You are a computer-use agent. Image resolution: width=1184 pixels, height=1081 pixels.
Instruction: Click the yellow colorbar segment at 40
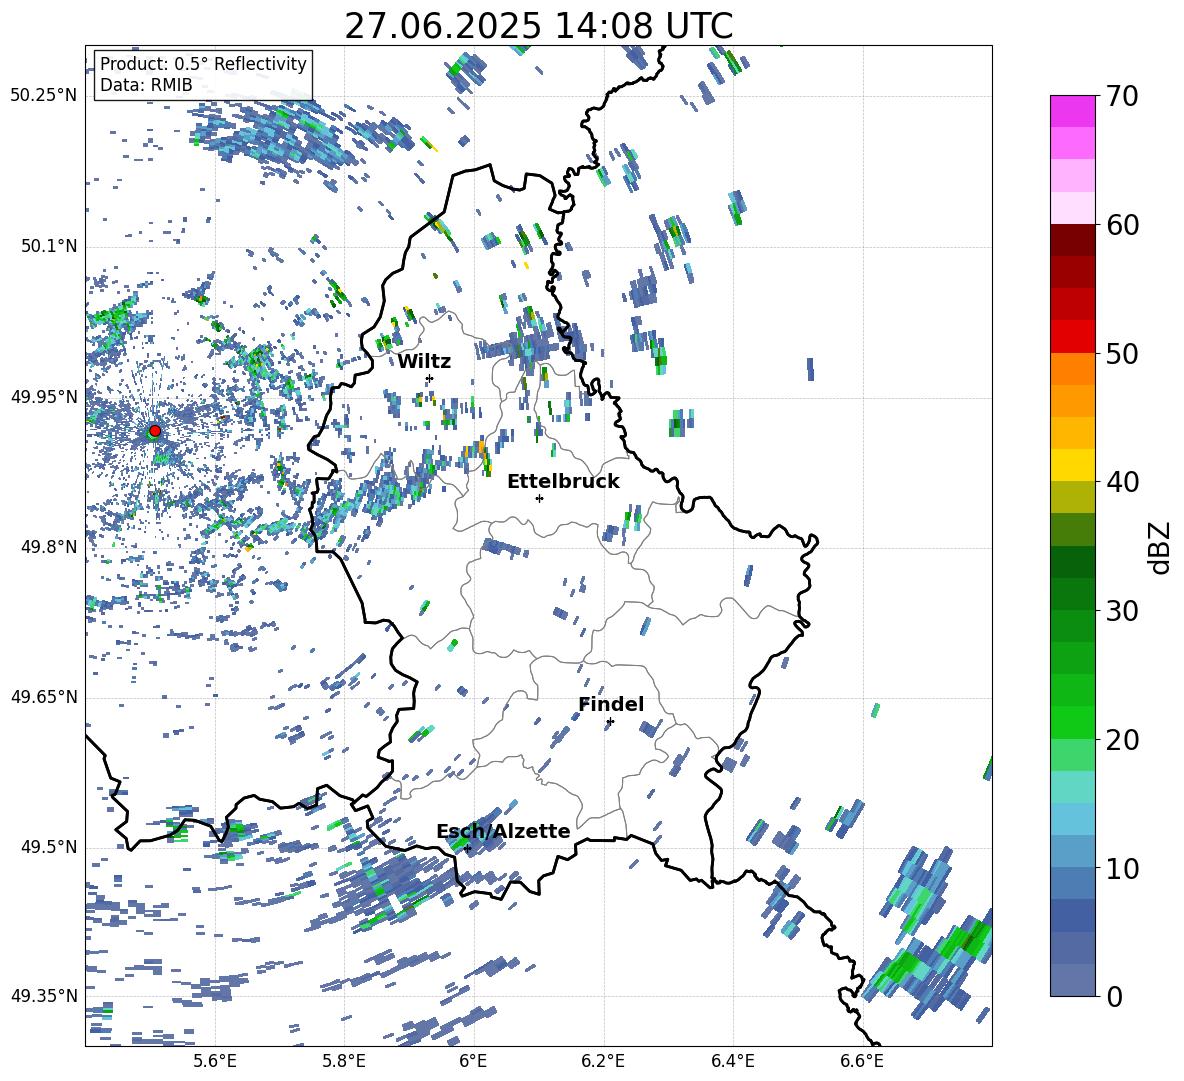(1072, 465)
